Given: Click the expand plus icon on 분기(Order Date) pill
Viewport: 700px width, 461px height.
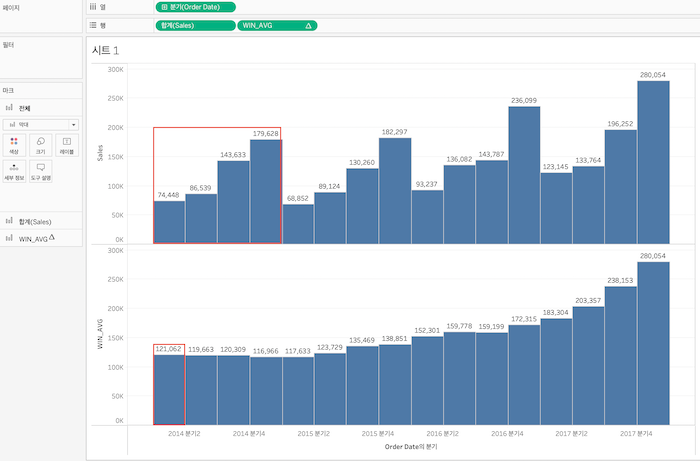Looking at the screenshot, I should pyautogui.click(x=164, y=7).
